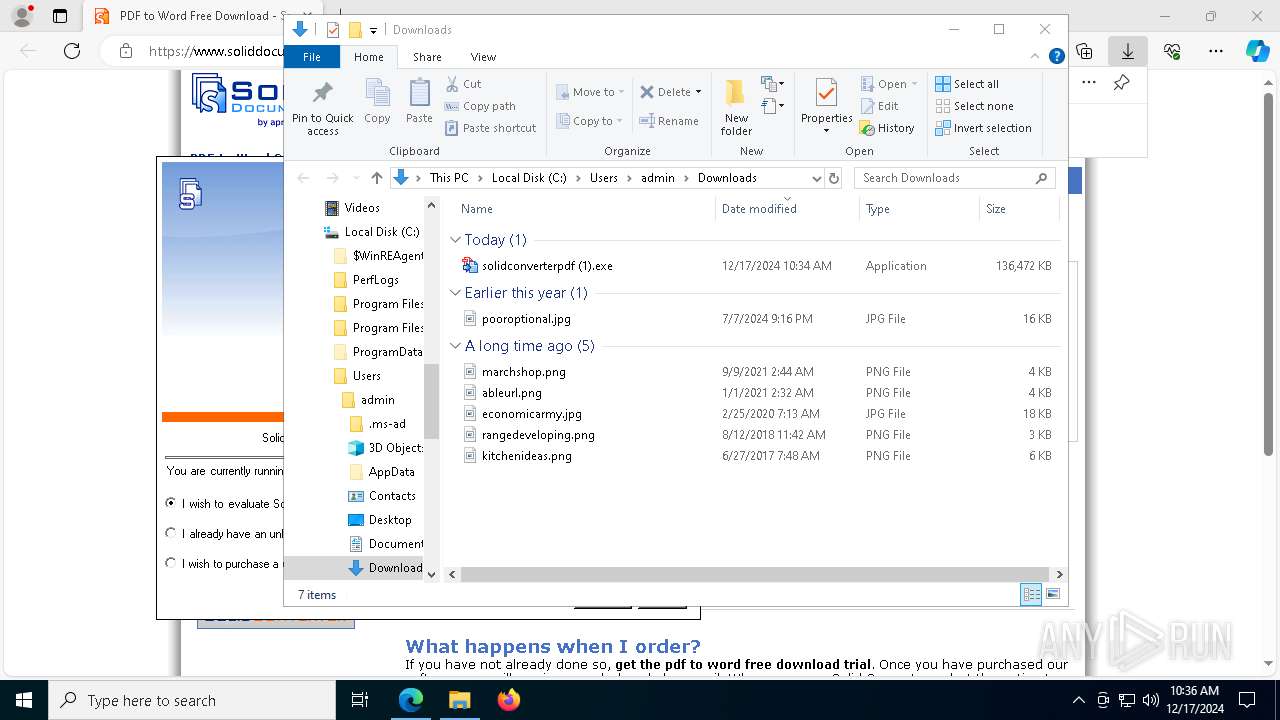The height and width of the screenshot is (720, 1280).
Task: Click Invert selection in ribbon
Action: 983,128
